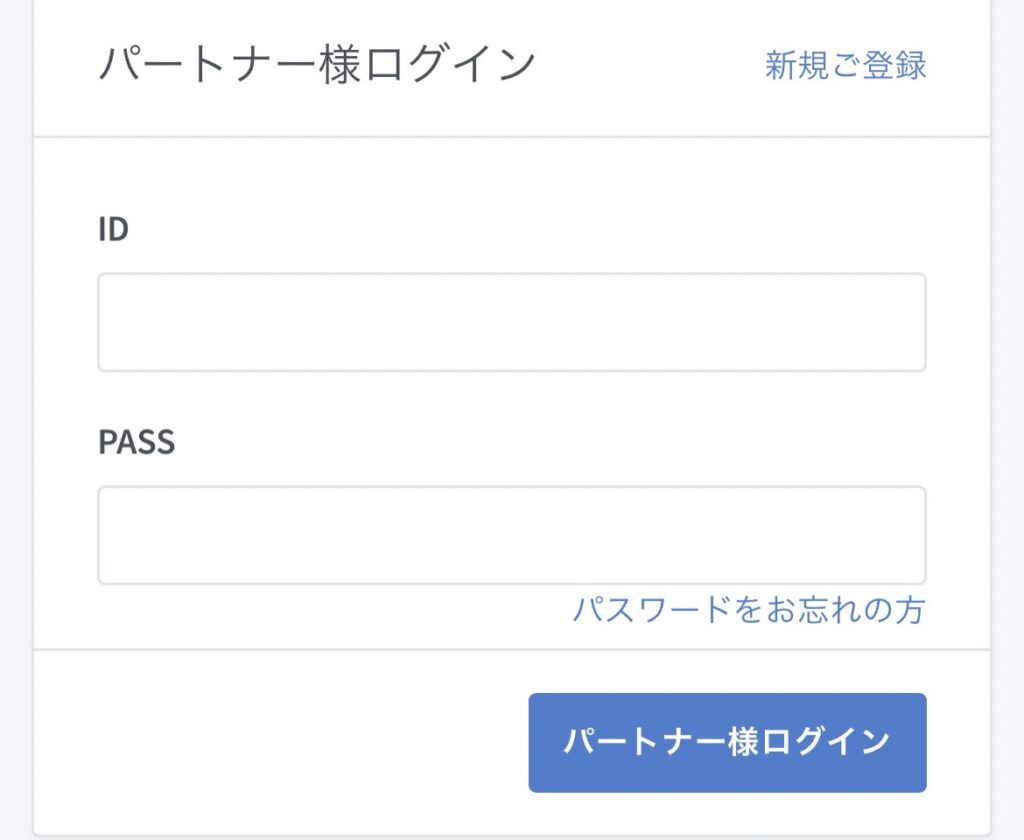This screenshot has height=840, width=1024.
Task: Click the card title パートナー様ログイン
Action: (x=317, y=65)
